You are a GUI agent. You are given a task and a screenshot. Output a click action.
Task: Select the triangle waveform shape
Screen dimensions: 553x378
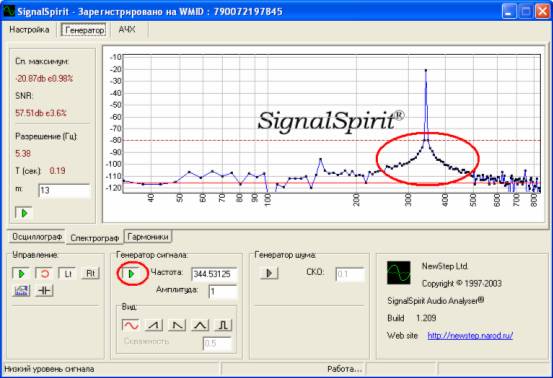(x=200, y=325)
